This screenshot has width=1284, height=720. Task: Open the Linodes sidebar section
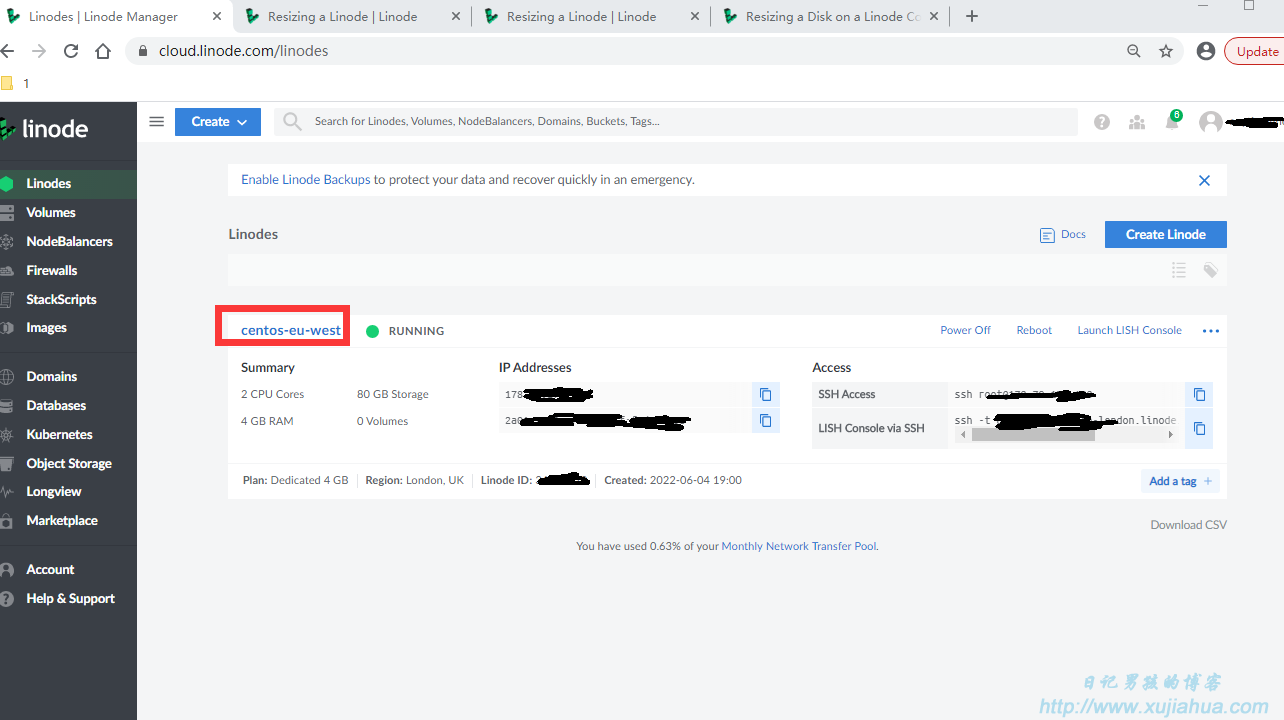(x=68, y=183)
